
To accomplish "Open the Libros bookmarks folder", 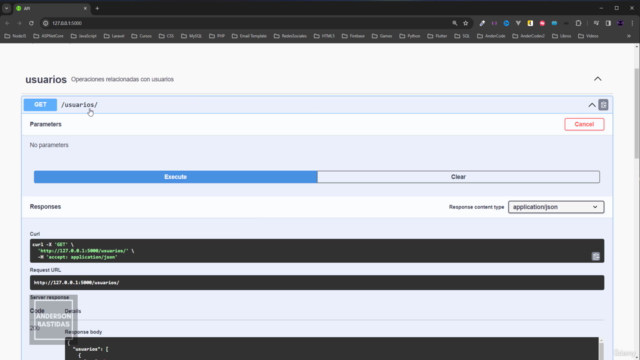I will [562, 36].
